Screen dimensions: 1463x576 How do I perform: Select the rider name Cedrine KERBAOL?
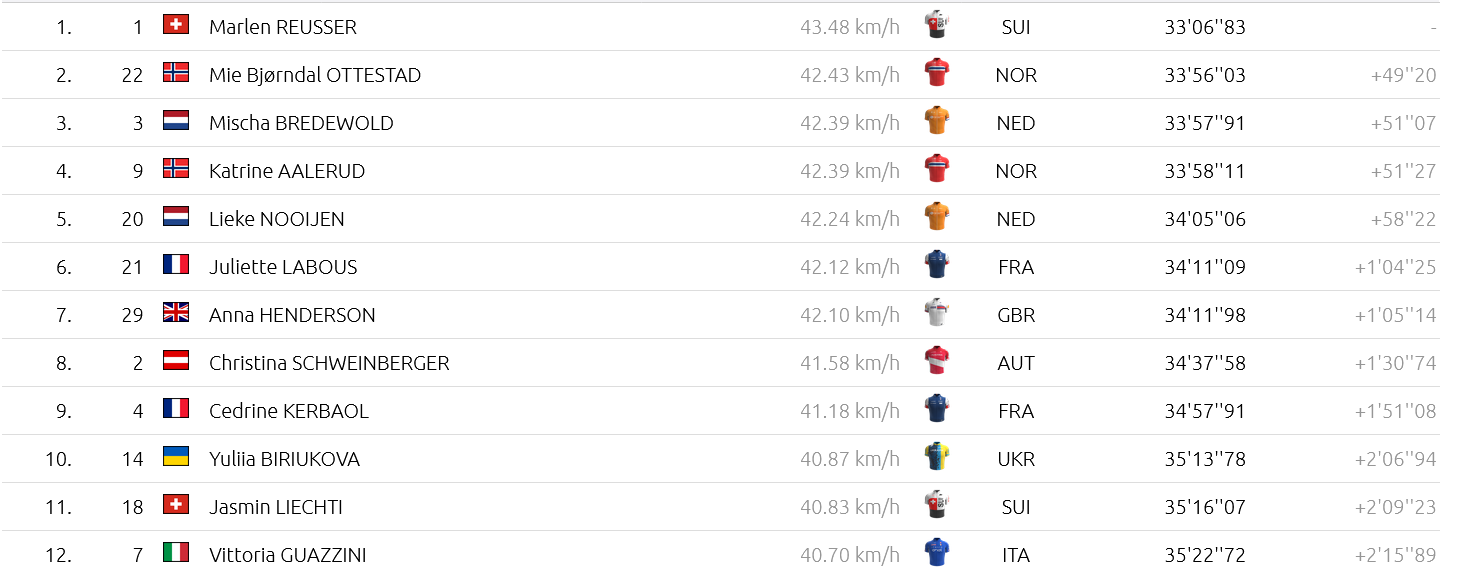[289, 411]
